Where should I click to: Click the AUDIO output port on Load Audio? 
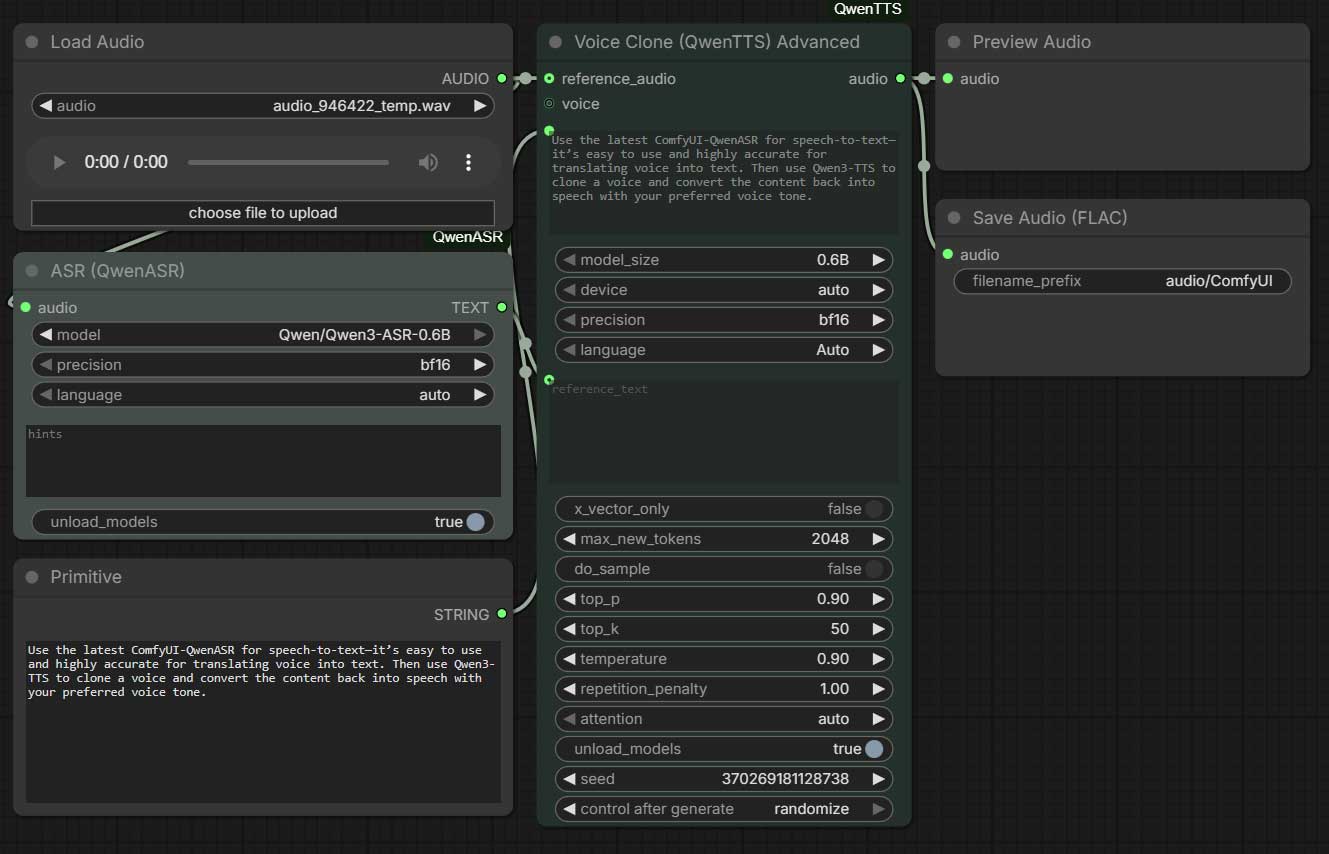pyautogui.click(x=501, y=78)
